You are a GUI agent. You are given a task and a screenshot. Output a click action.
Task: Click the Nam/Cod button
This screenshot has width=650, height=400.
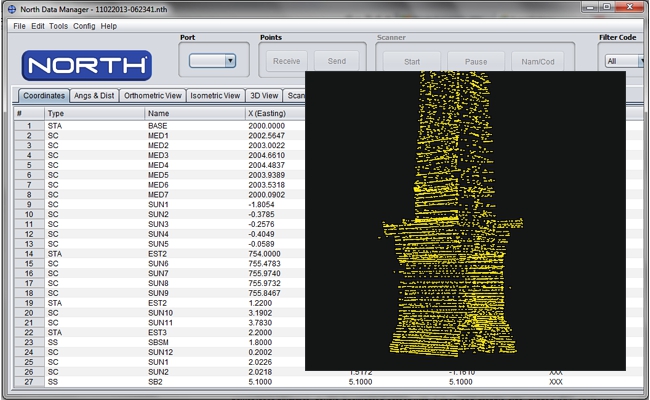pos(538,62)
